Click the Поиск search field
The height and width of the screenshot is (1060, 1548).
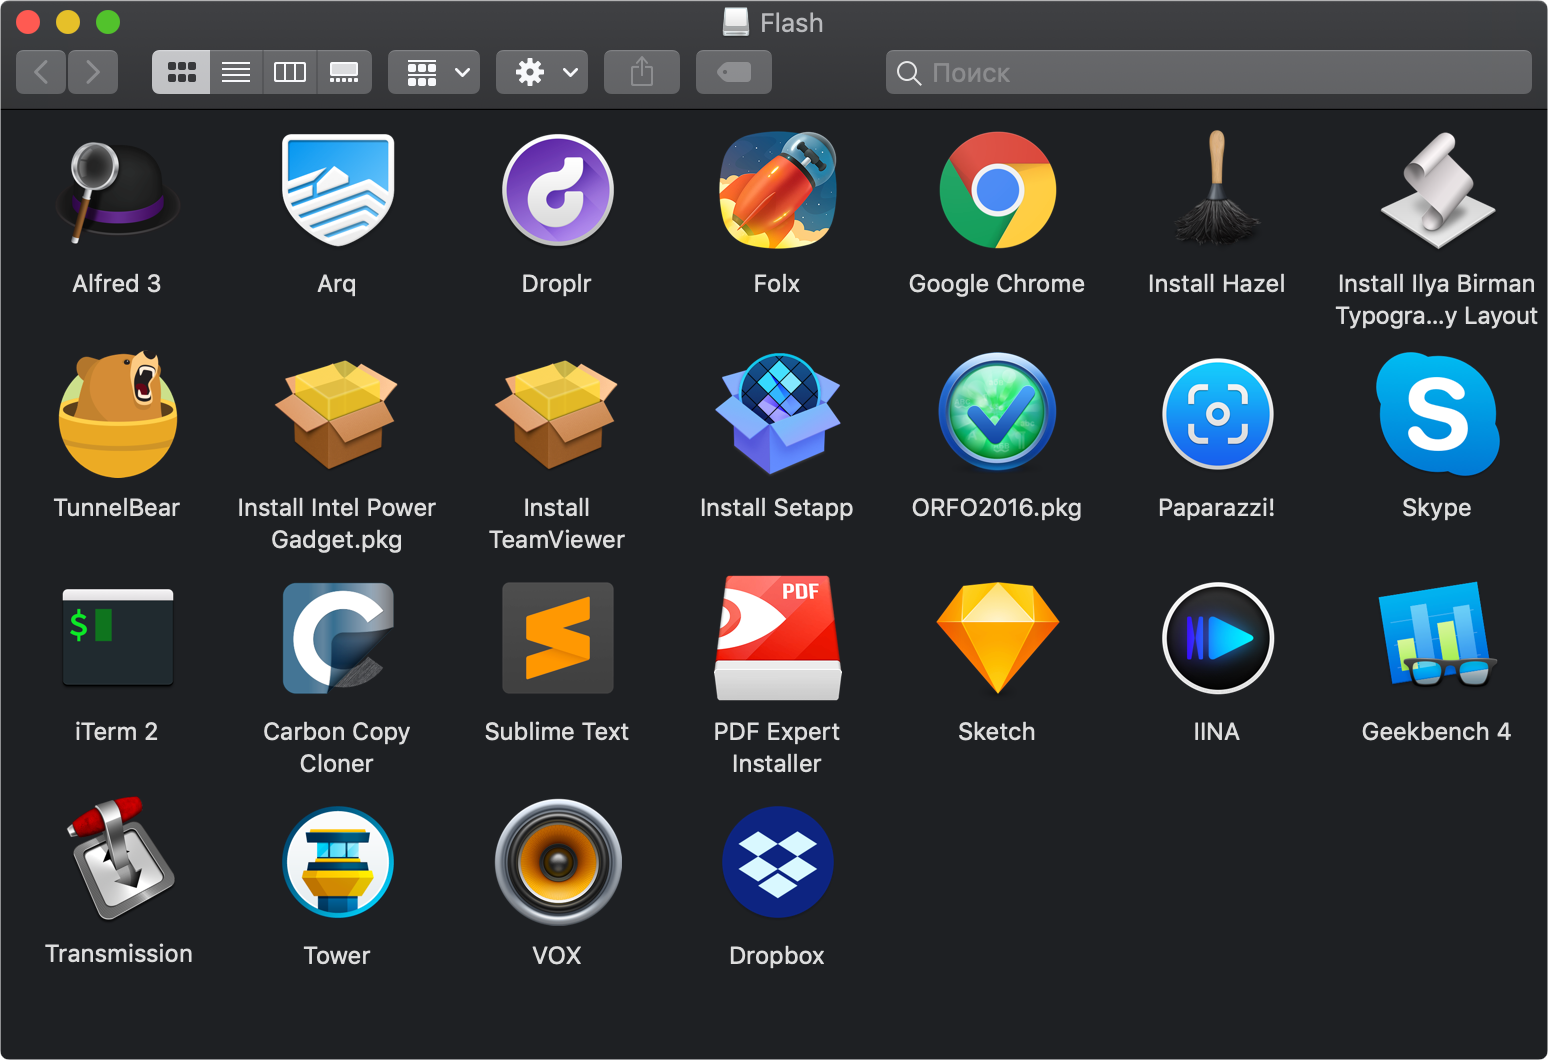tap(1209, 72)
